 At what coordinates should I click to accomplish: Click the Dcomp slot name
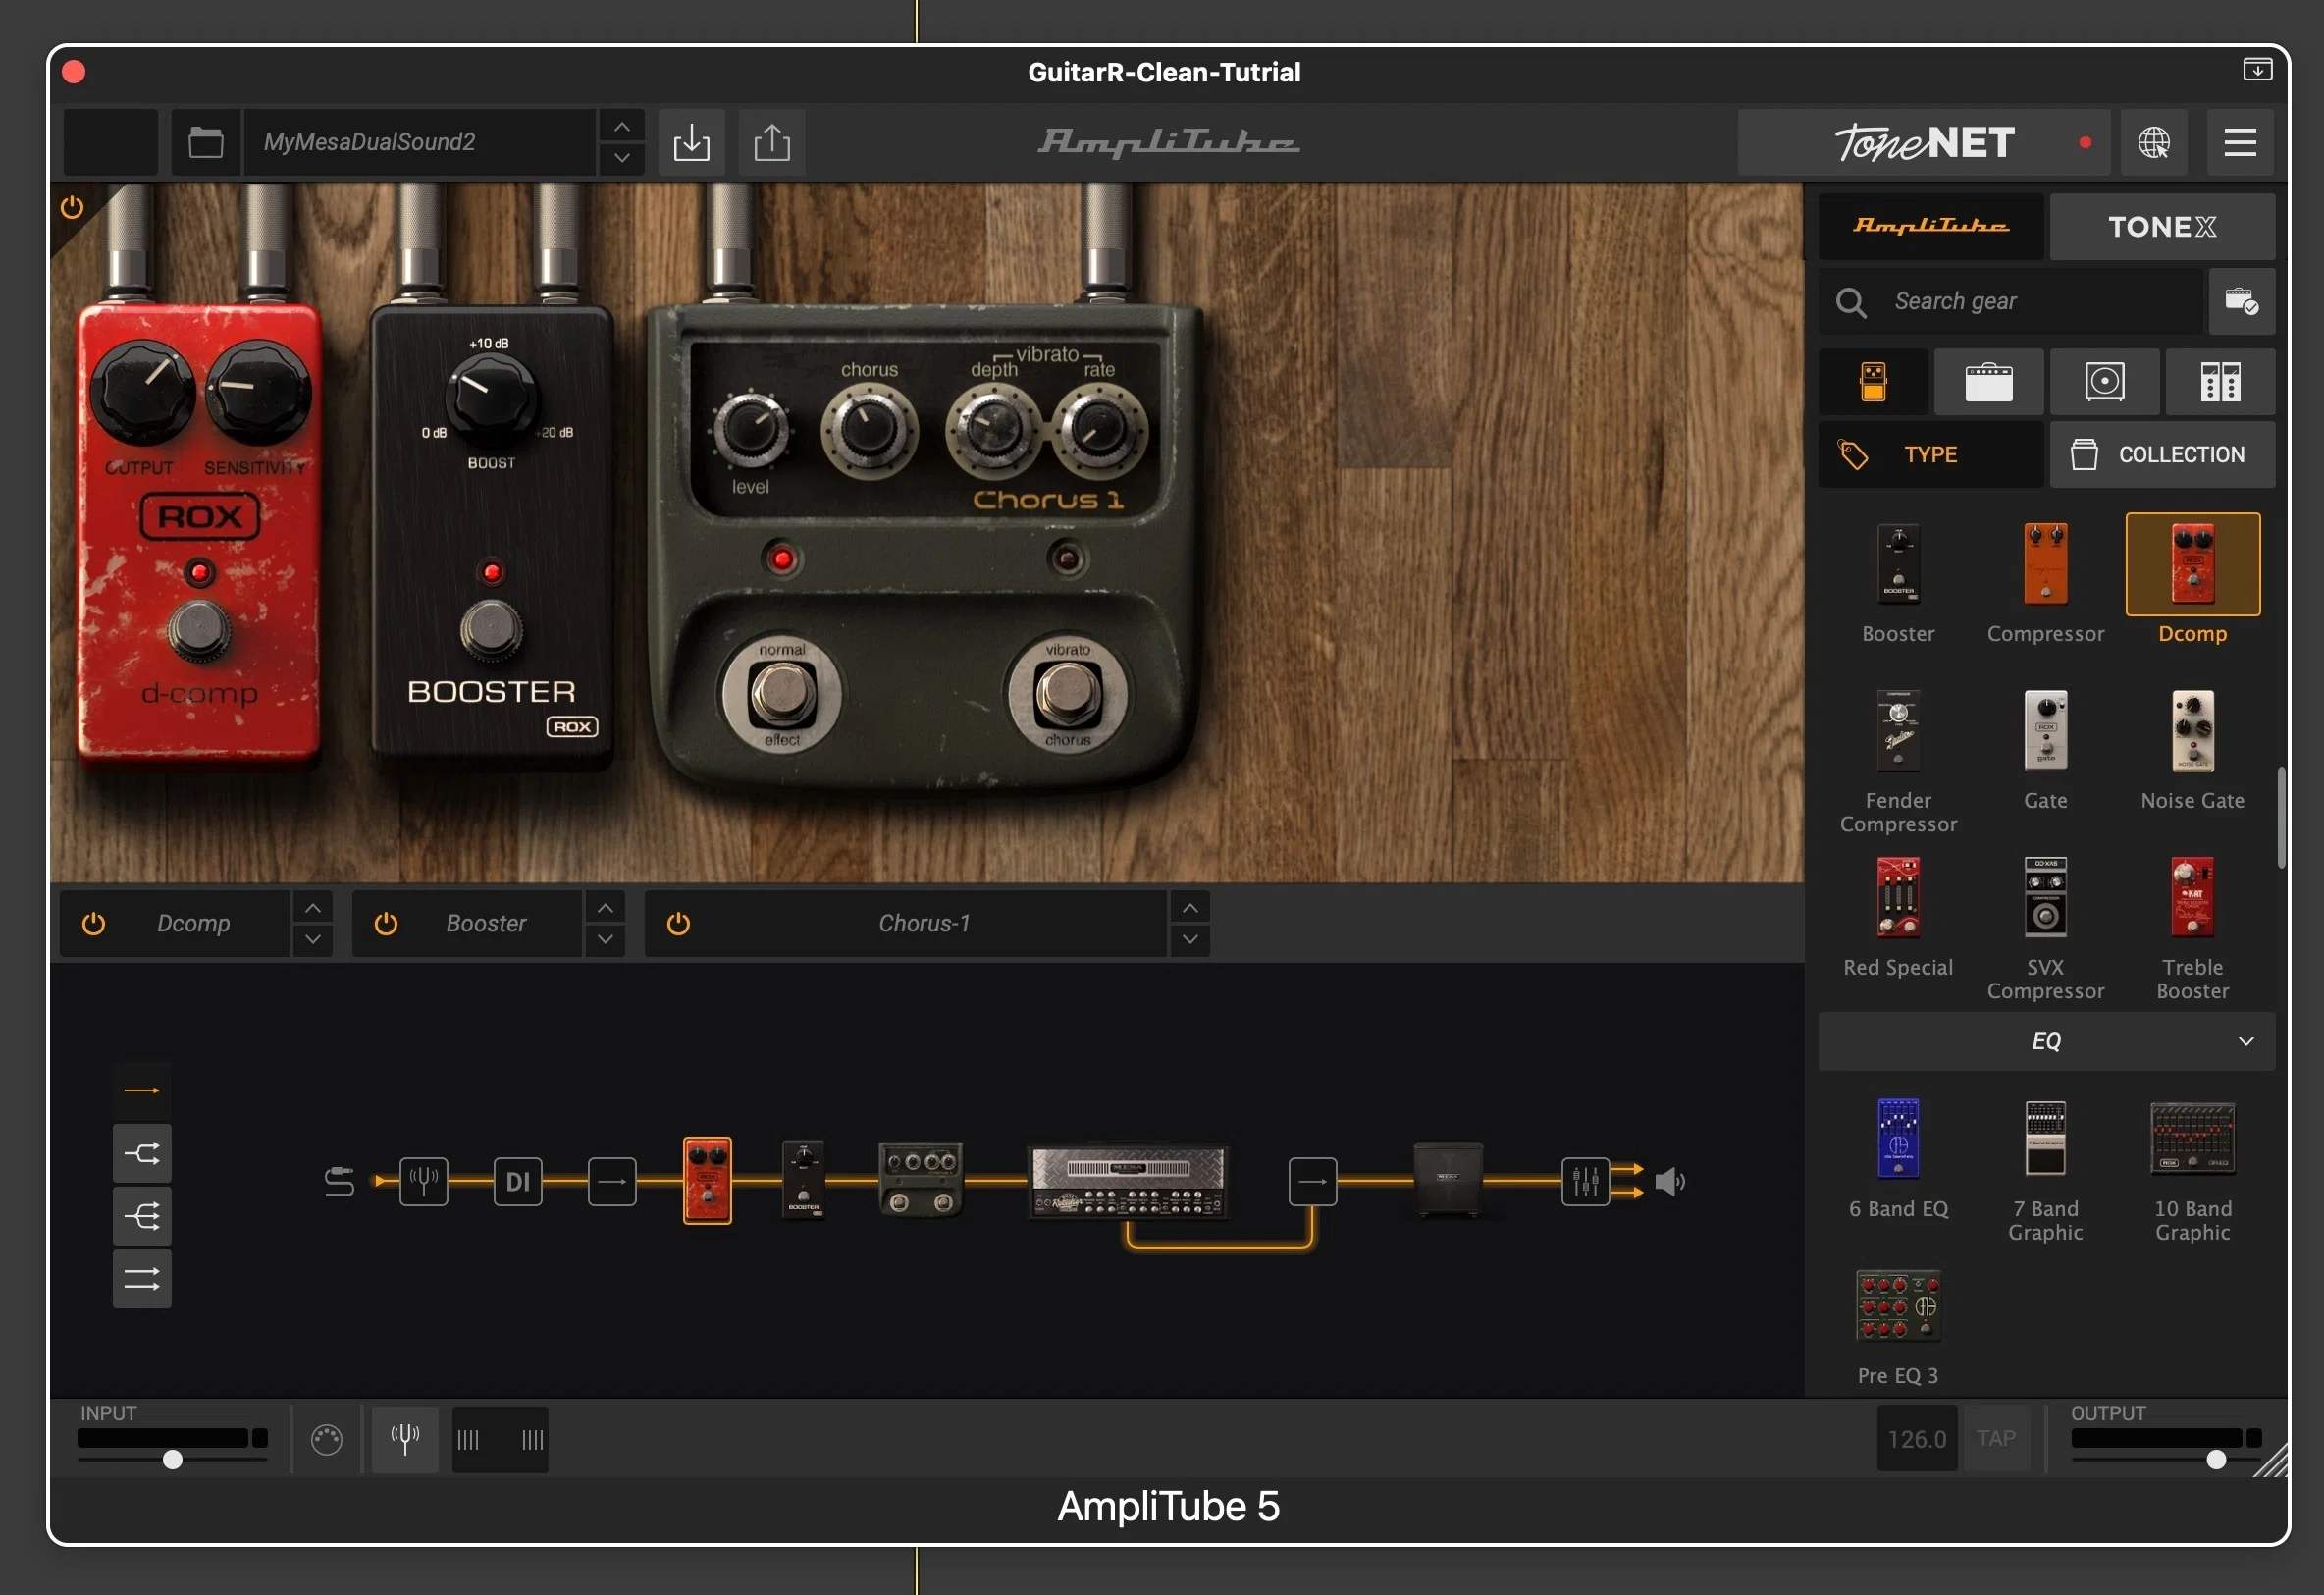click(194, 923)
